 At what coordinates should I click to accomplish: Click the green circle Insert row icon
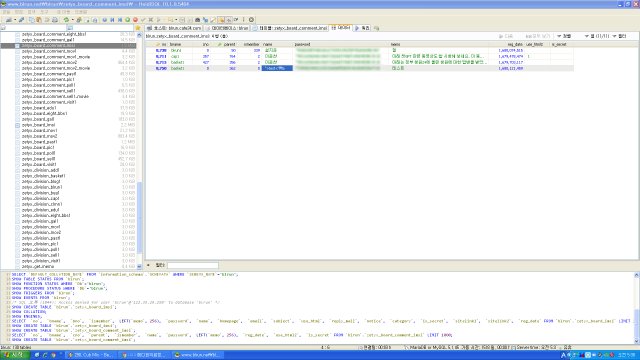pyautogui.click(x=128, y=20)
